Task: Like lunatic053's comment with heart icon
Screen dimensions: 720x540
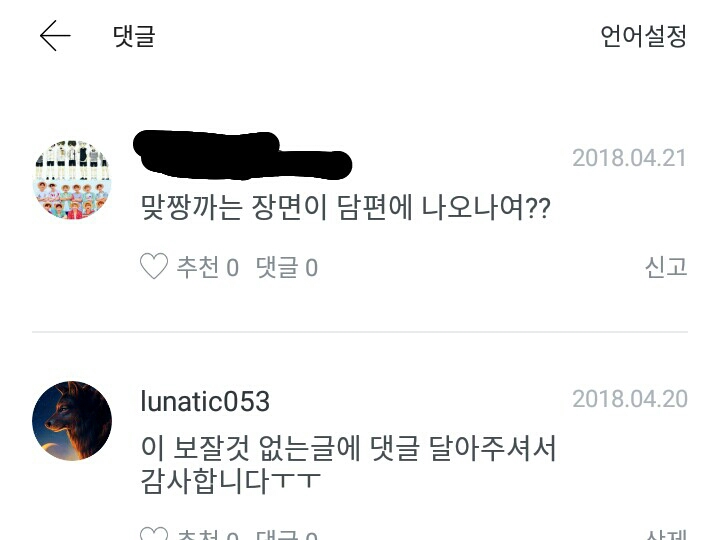Action: [x=154, y=534]
